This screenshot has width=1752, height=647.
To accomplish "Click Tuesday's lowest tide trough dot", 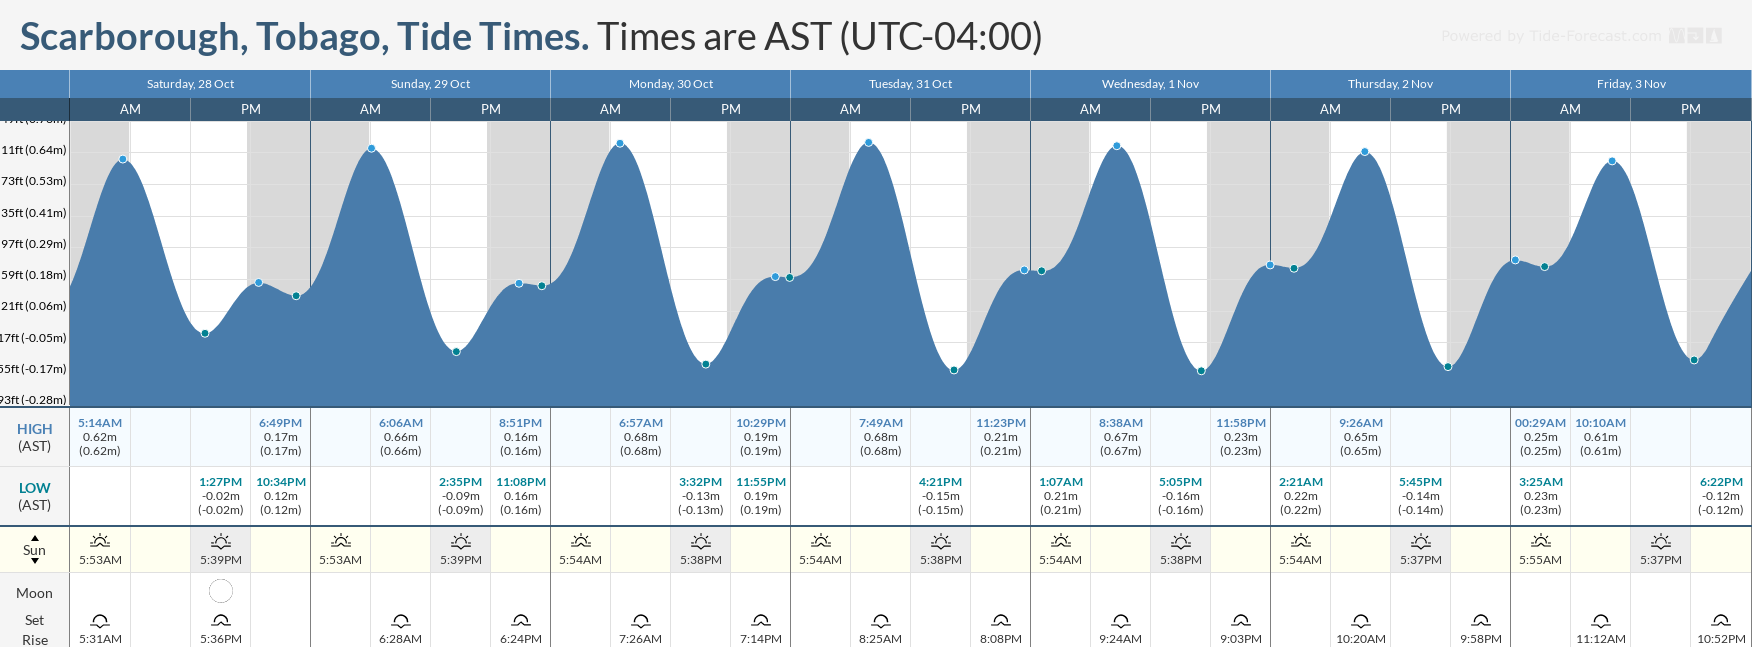I will coord(954,370).
